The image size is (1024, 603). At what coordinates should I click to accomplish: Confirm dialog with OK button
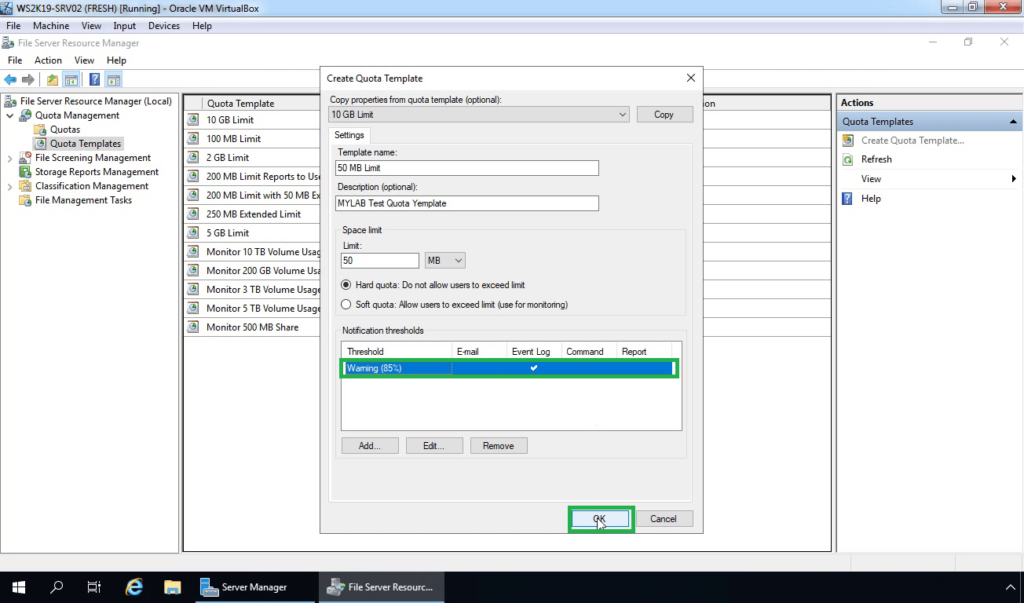[600, 519]
